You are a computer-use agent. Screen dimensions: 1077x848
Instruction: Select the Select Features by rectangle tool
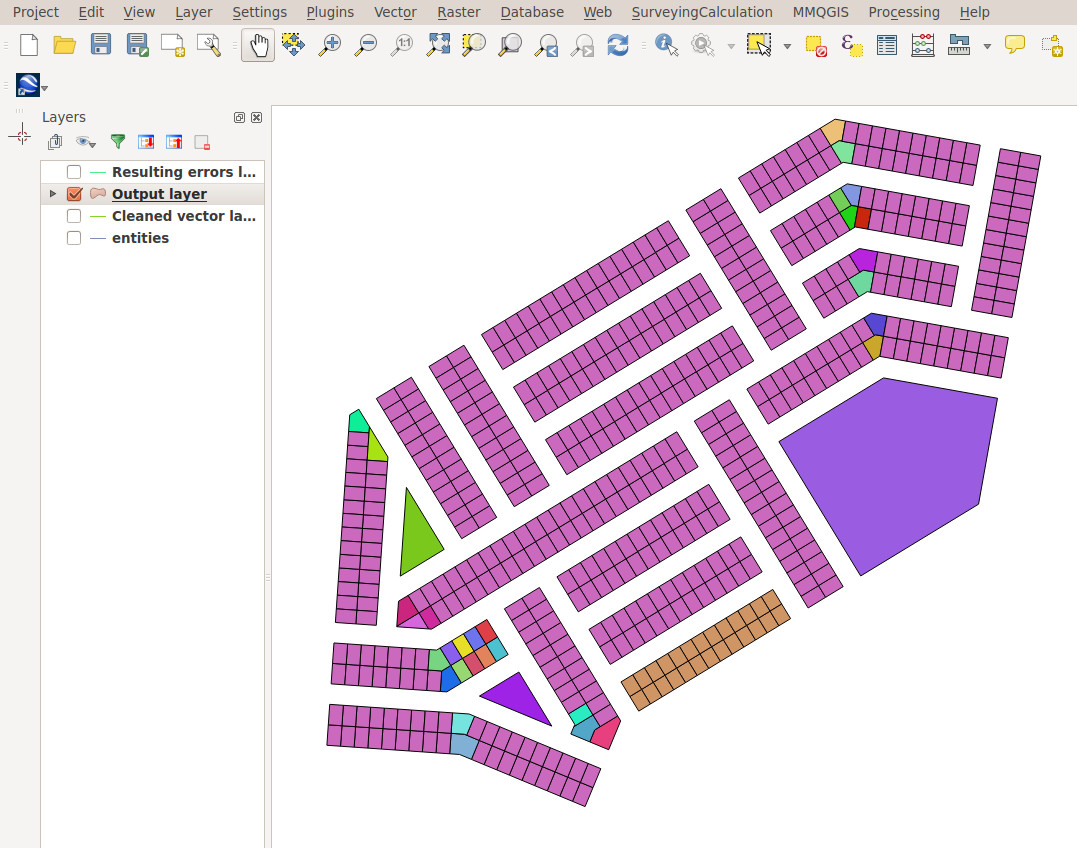tap(759, 45)
